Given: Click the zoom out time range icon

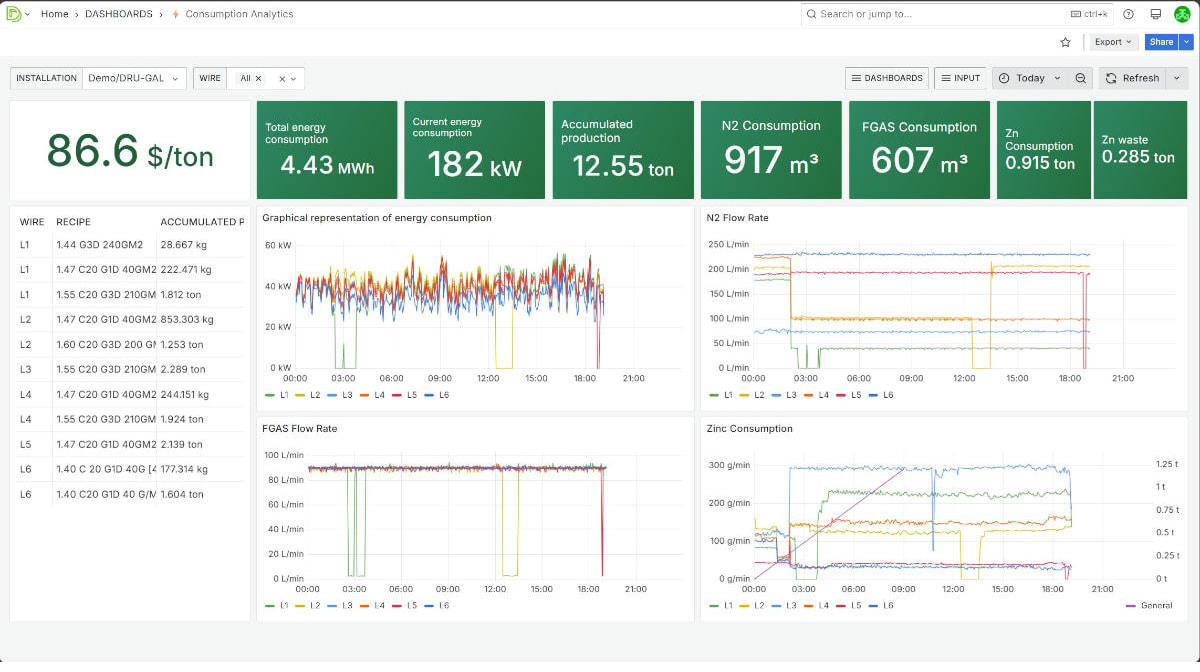Looking at the screenshot, I should click(x=1081, y=78).
